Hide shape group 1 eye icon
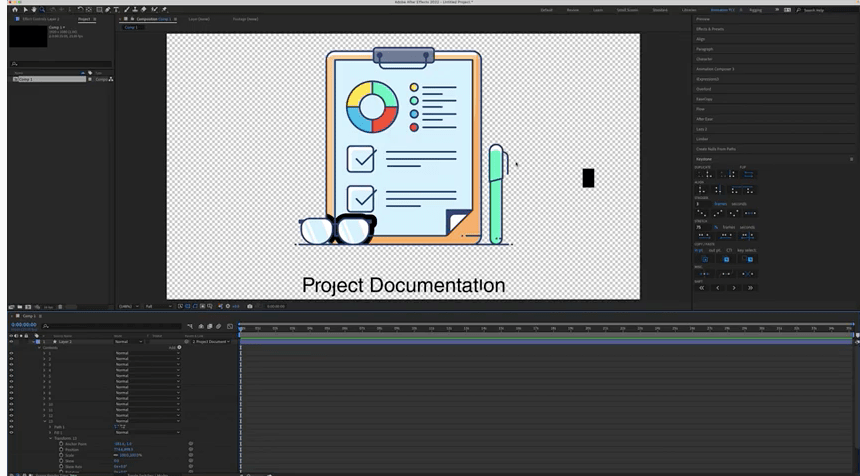Viewport: 860px width, 476px height. pos(11,353)
